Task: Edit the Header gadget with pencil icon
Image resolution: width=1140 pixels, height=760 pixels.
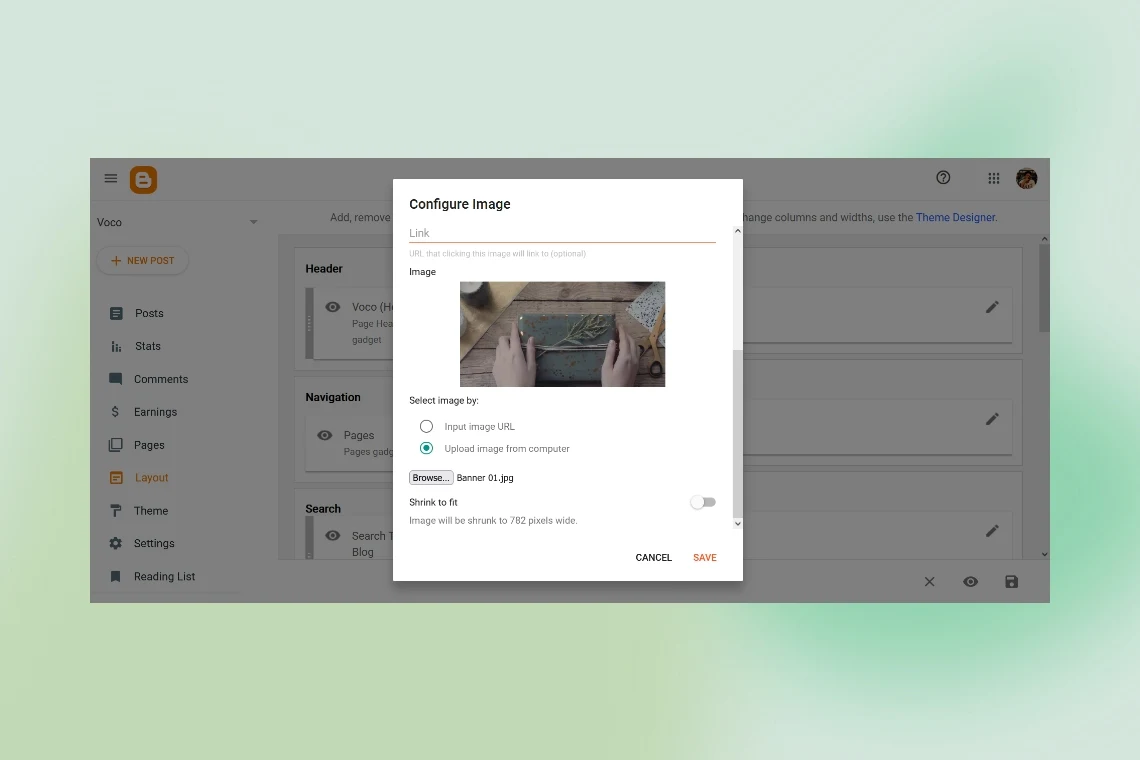Action: coord(992,307)
